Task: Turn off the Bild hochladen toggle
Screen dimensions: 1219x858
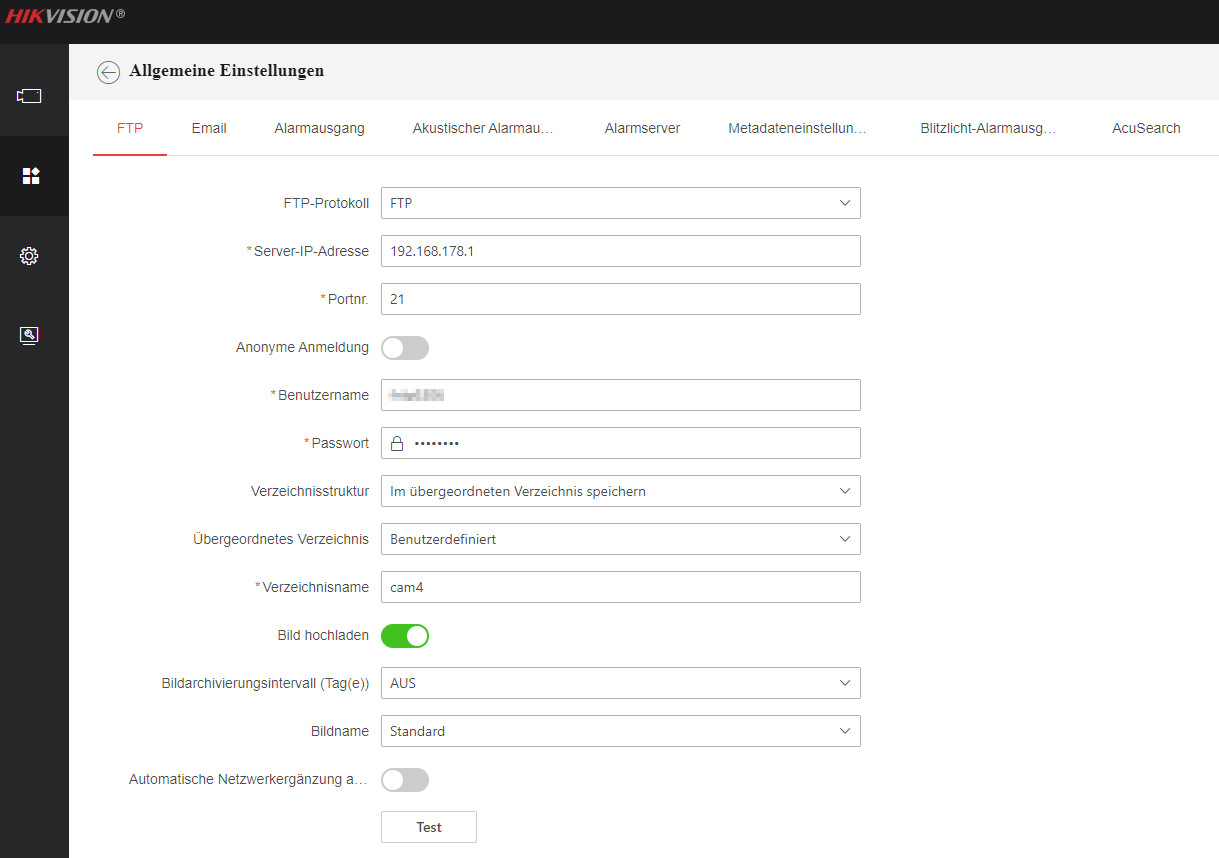Action: [405, 635]
